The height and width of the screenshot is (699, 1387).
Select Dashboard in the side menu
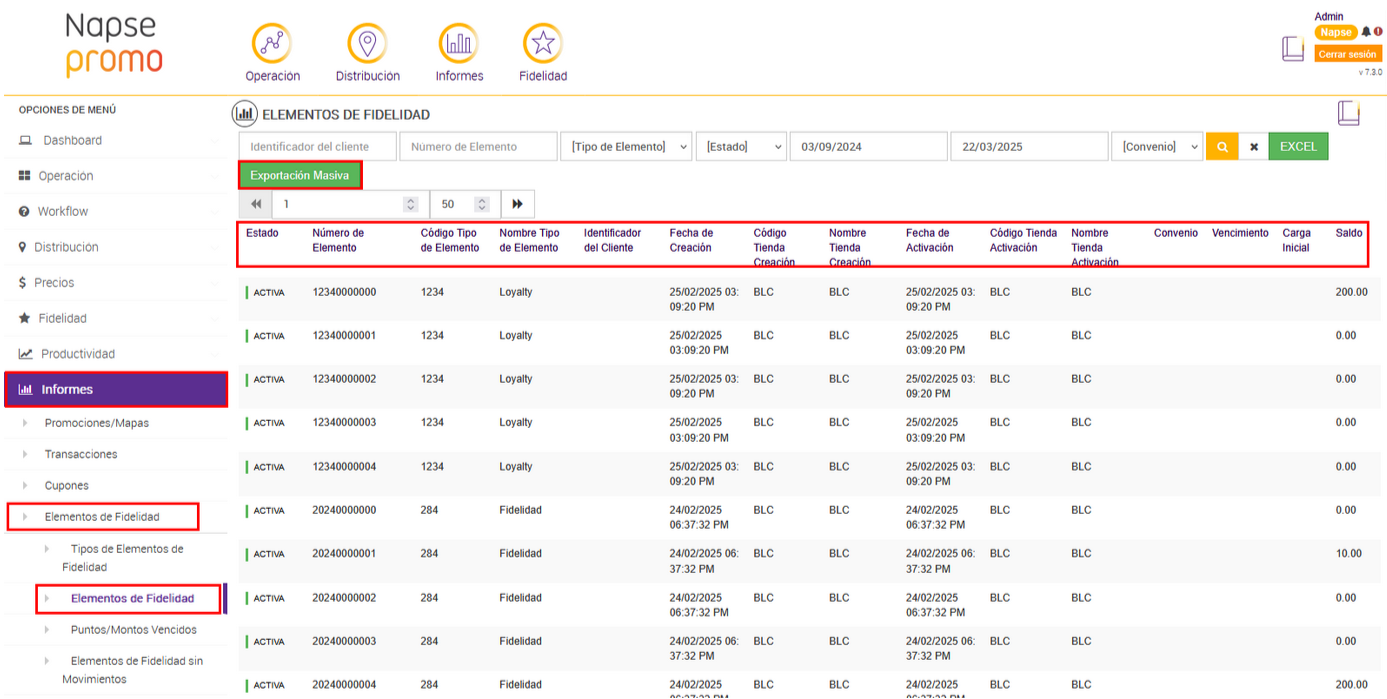pos(72,141)
